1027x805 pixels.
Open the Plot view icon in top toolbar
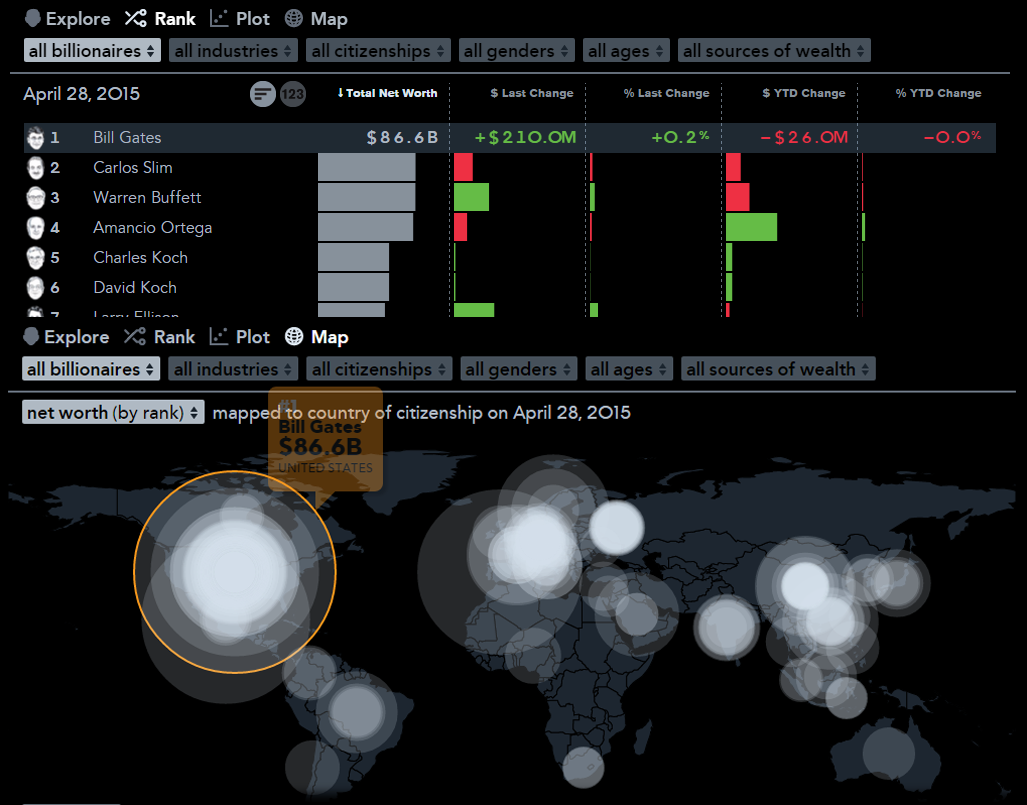pyautogui.click(x=217, y=17)
